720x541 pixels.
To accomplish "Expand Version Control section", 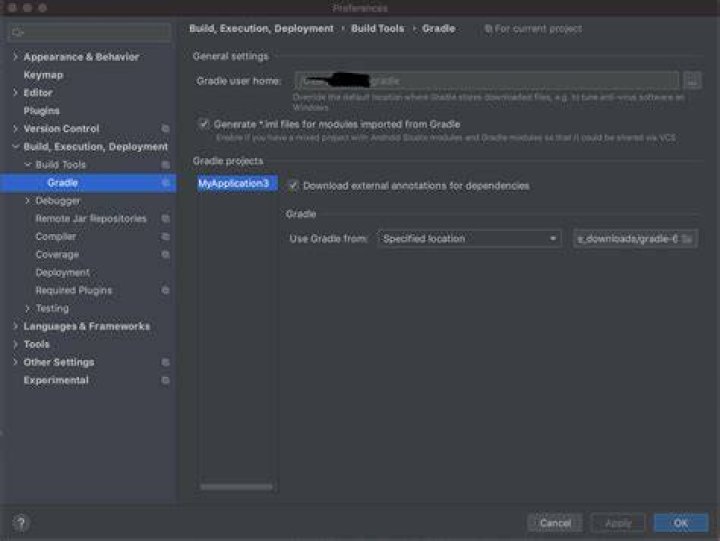I will point(16,129).
